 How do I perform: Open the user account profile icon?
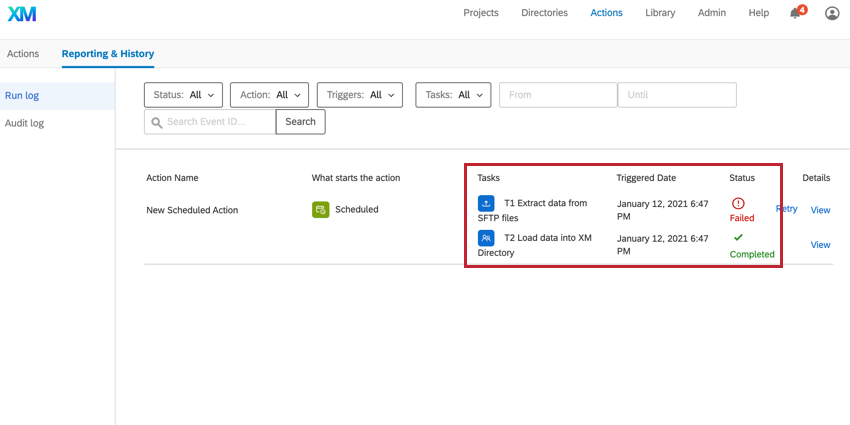point(832,14)
